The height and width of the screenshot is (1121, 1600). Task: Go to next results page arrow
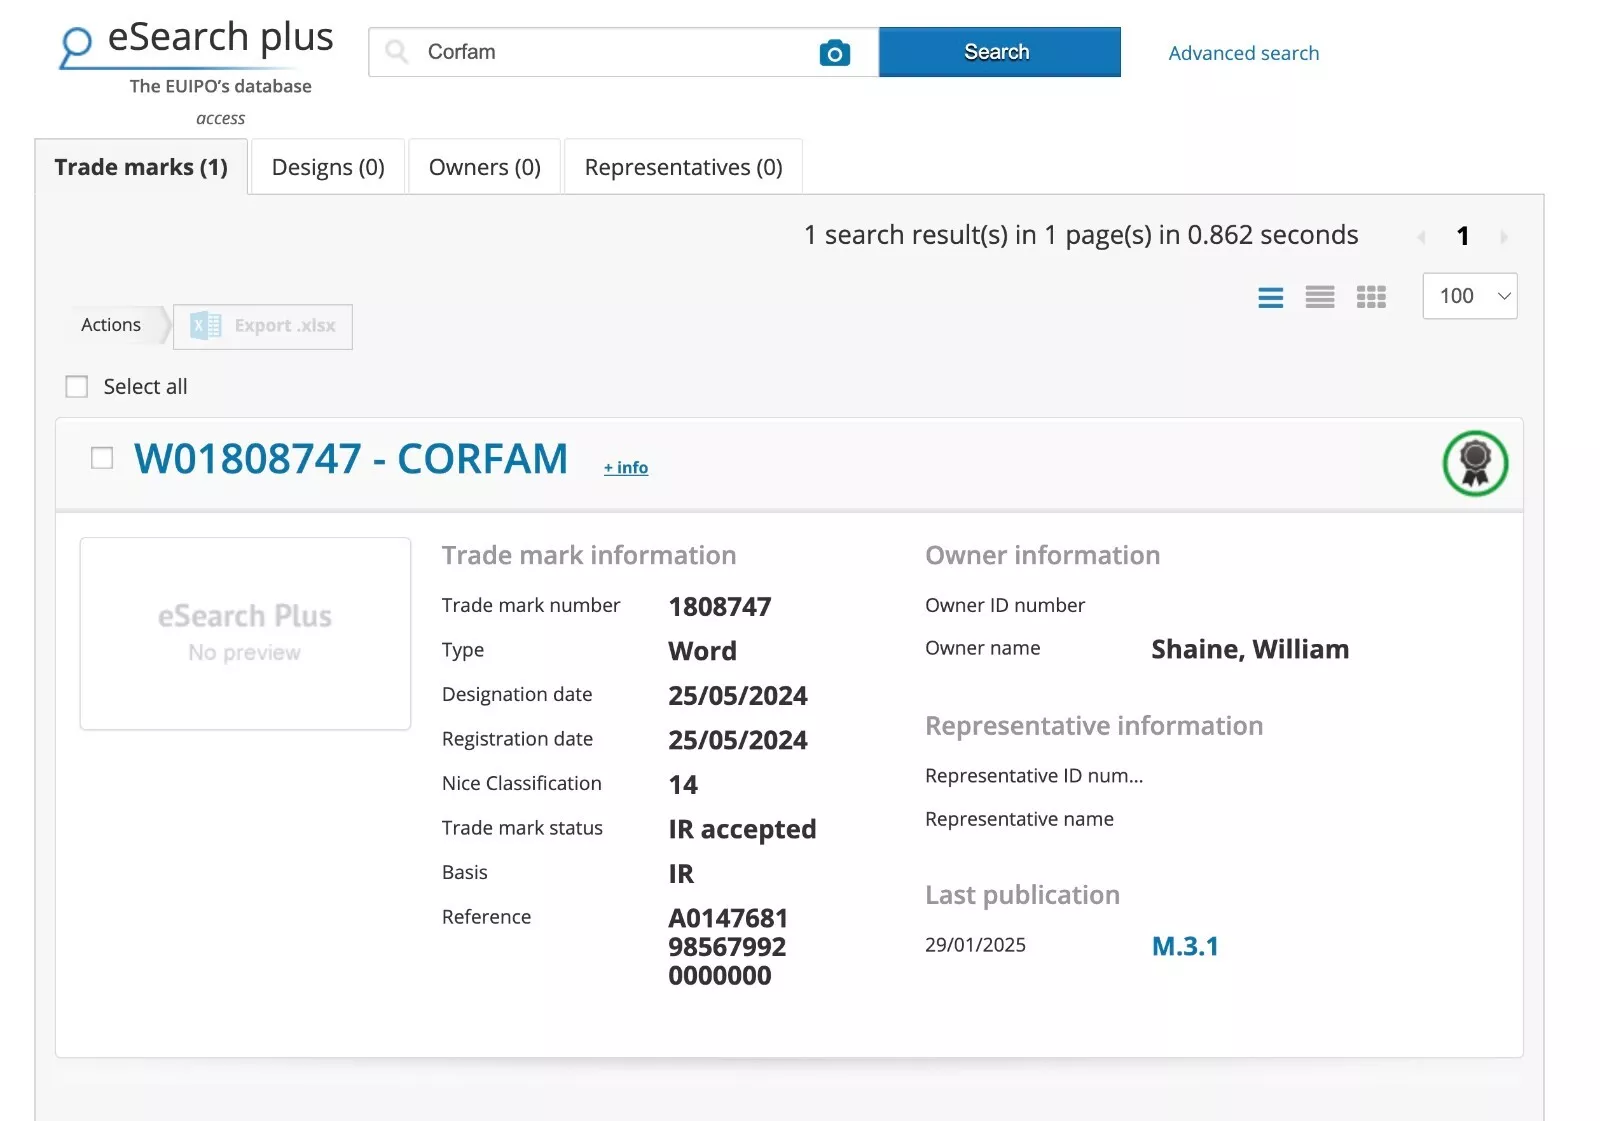1503,237
